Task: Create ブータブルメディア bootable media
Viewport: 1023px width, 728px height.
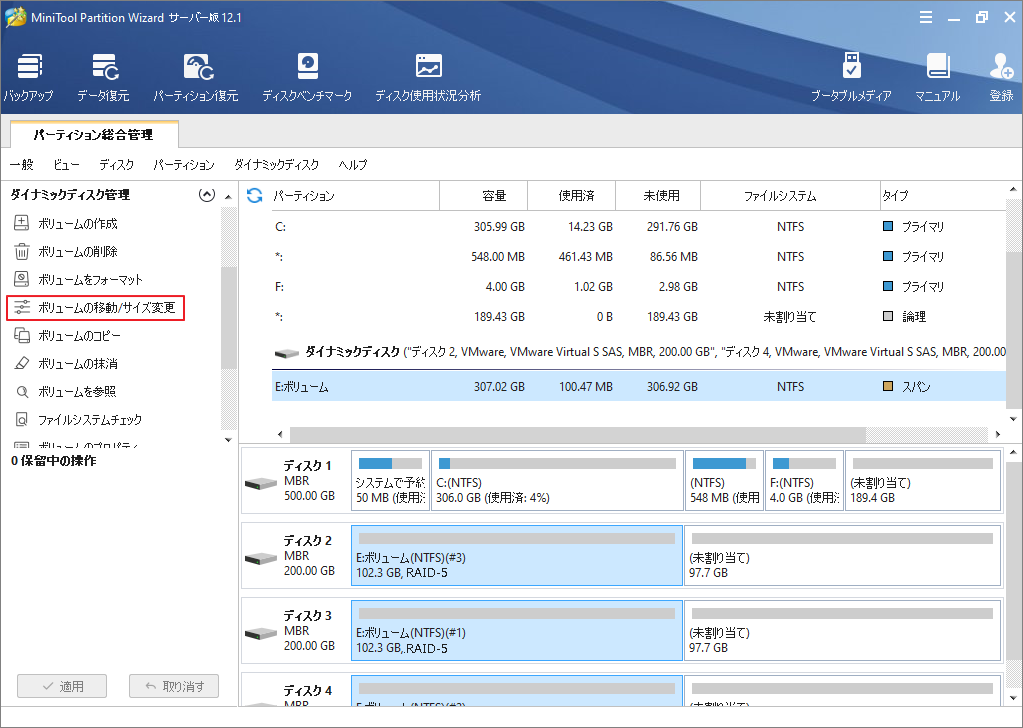Action: (x=851, y=77)
